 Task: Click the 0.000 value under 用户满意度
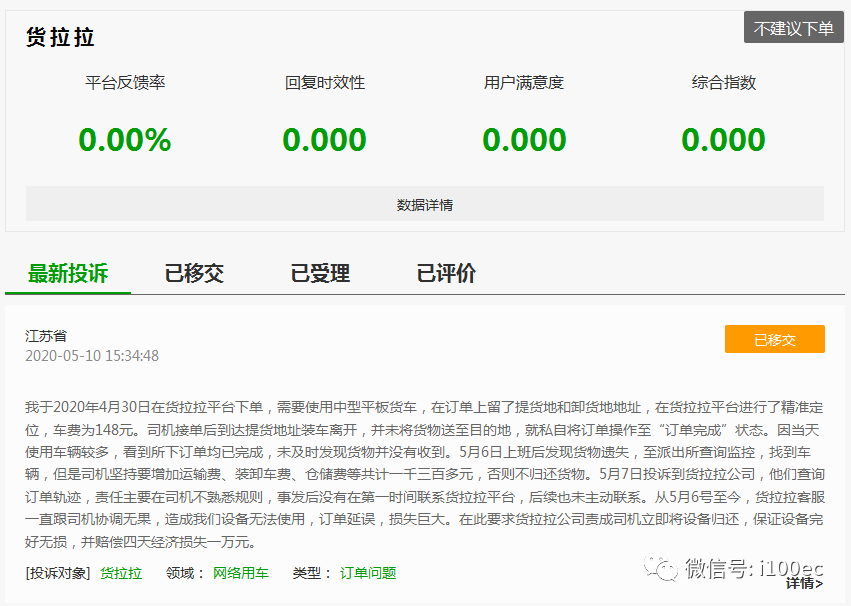(x=524, y=139)
